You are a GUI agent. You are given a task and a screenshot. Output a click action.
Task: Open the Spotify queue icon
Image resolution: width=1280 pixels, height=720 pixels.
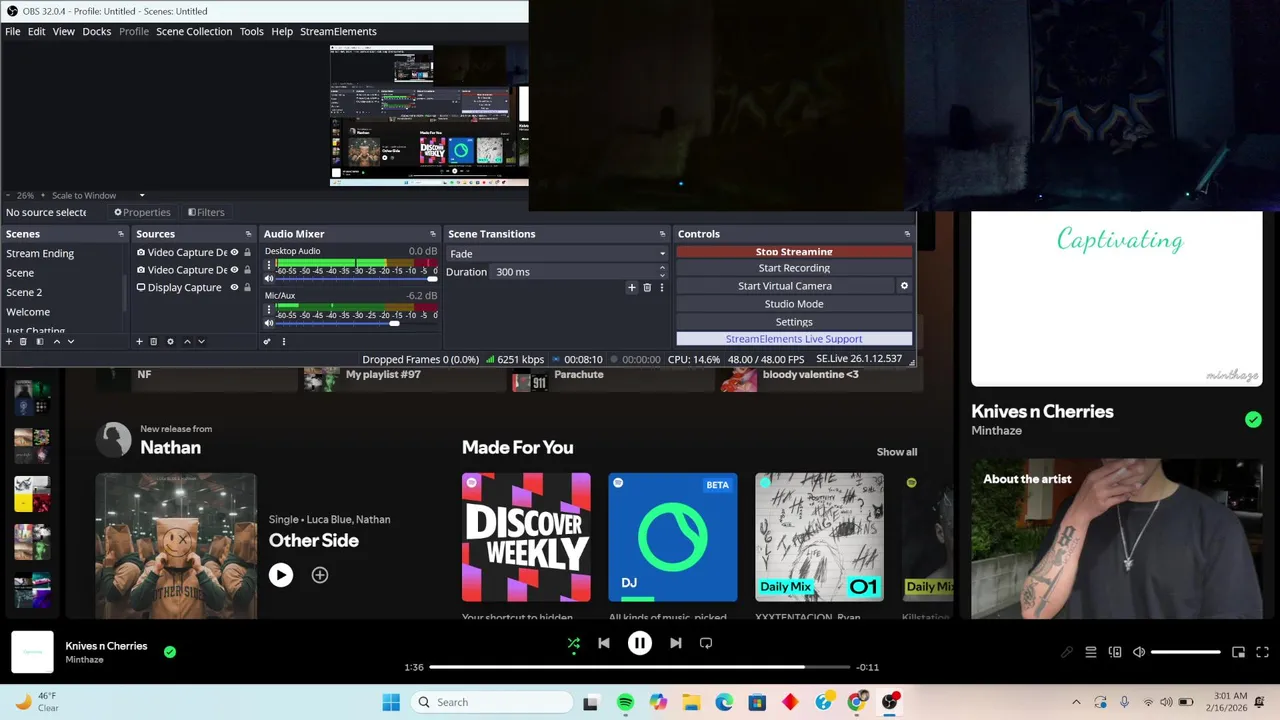[x=1091, y=652]
